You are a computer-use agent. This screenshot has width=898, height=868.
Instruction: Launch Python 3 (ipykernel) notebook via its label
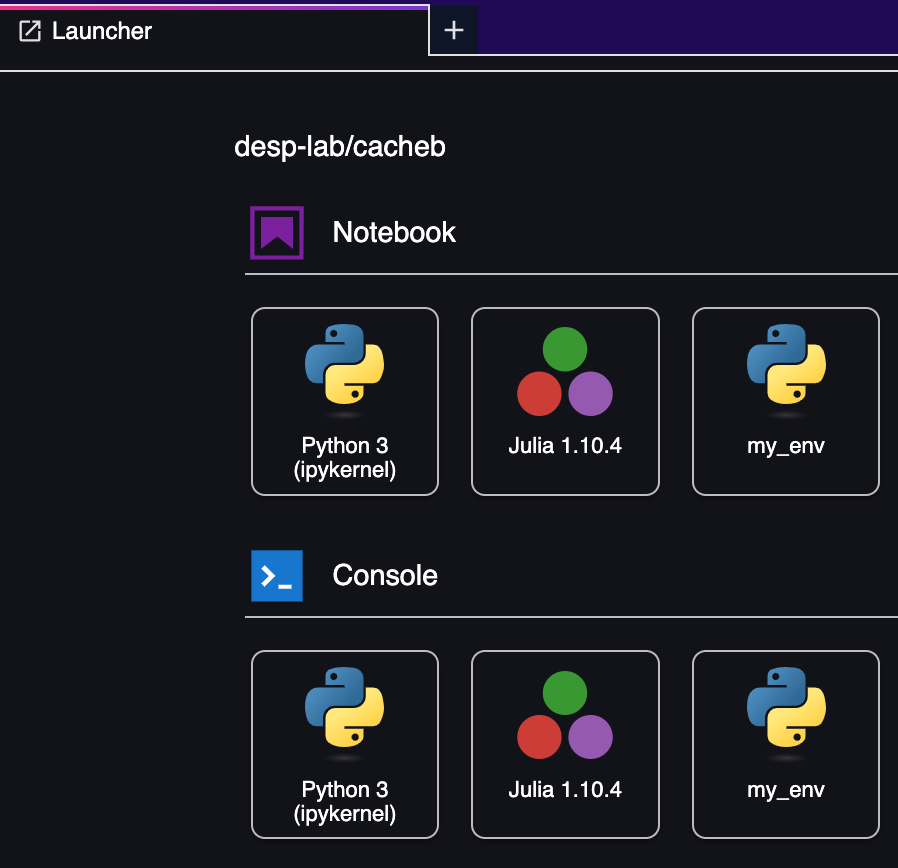tap(344, 457)
